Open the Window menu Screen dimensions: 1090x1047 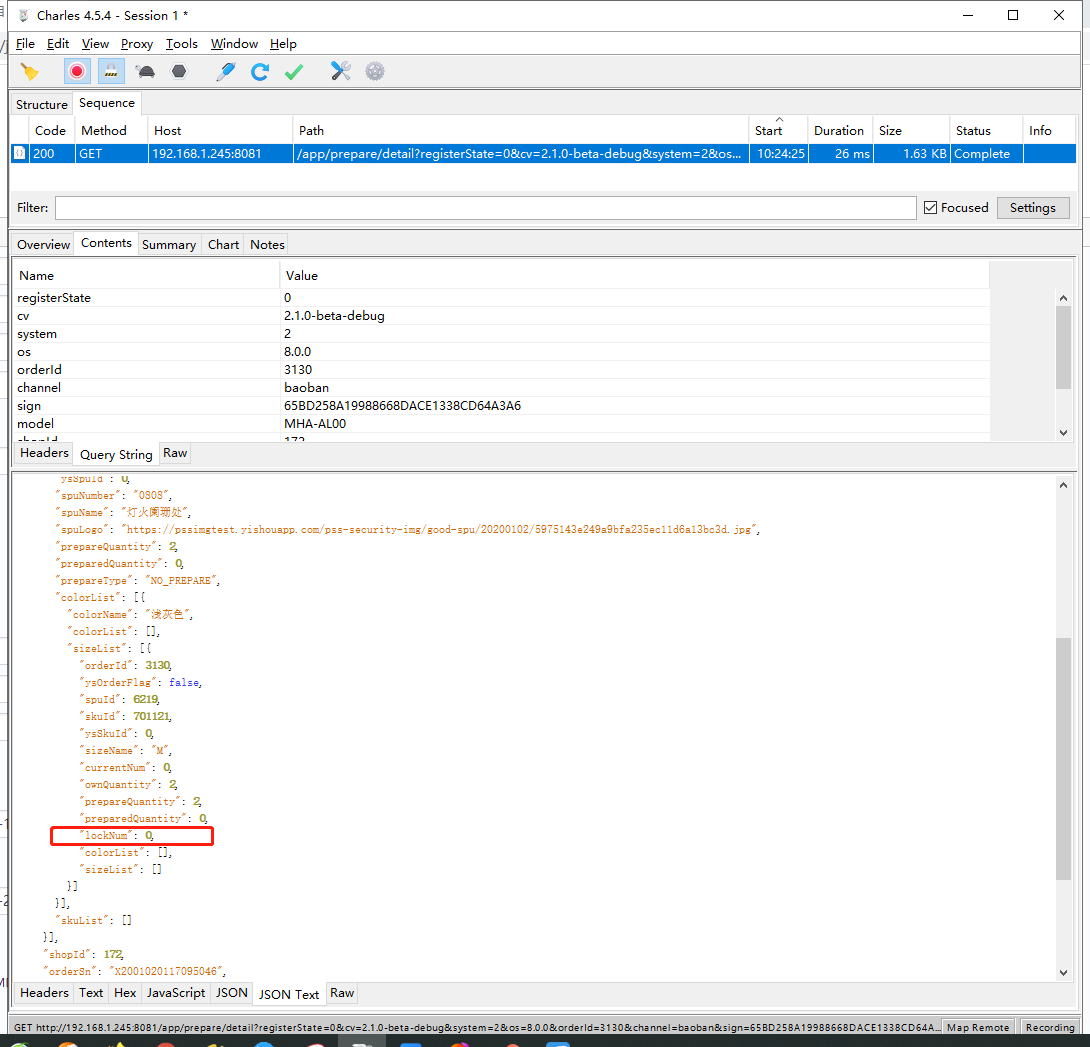pyautogui.click(x=234, y=44)
